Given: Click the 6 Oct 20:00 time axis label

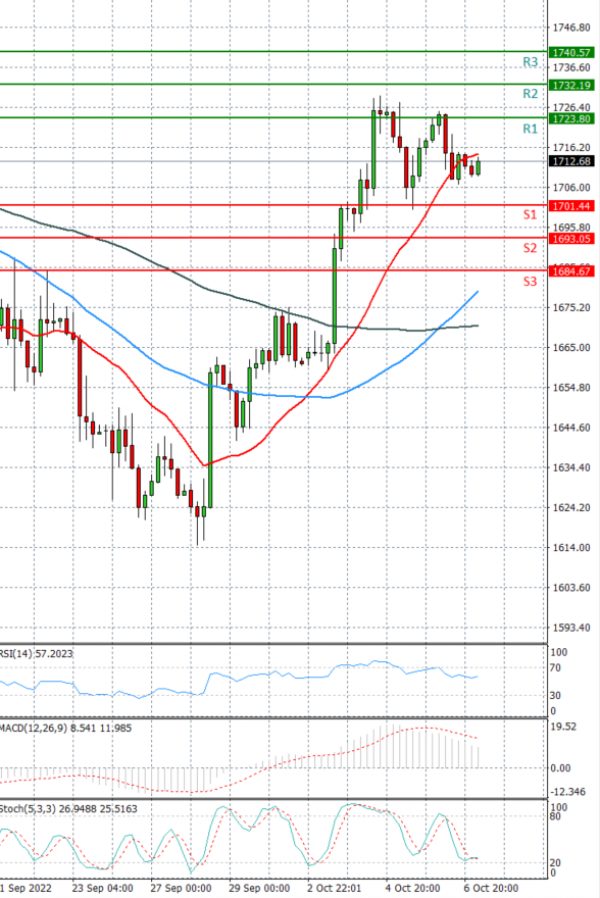Looking at the screenshot, I should tap(491, 888).
